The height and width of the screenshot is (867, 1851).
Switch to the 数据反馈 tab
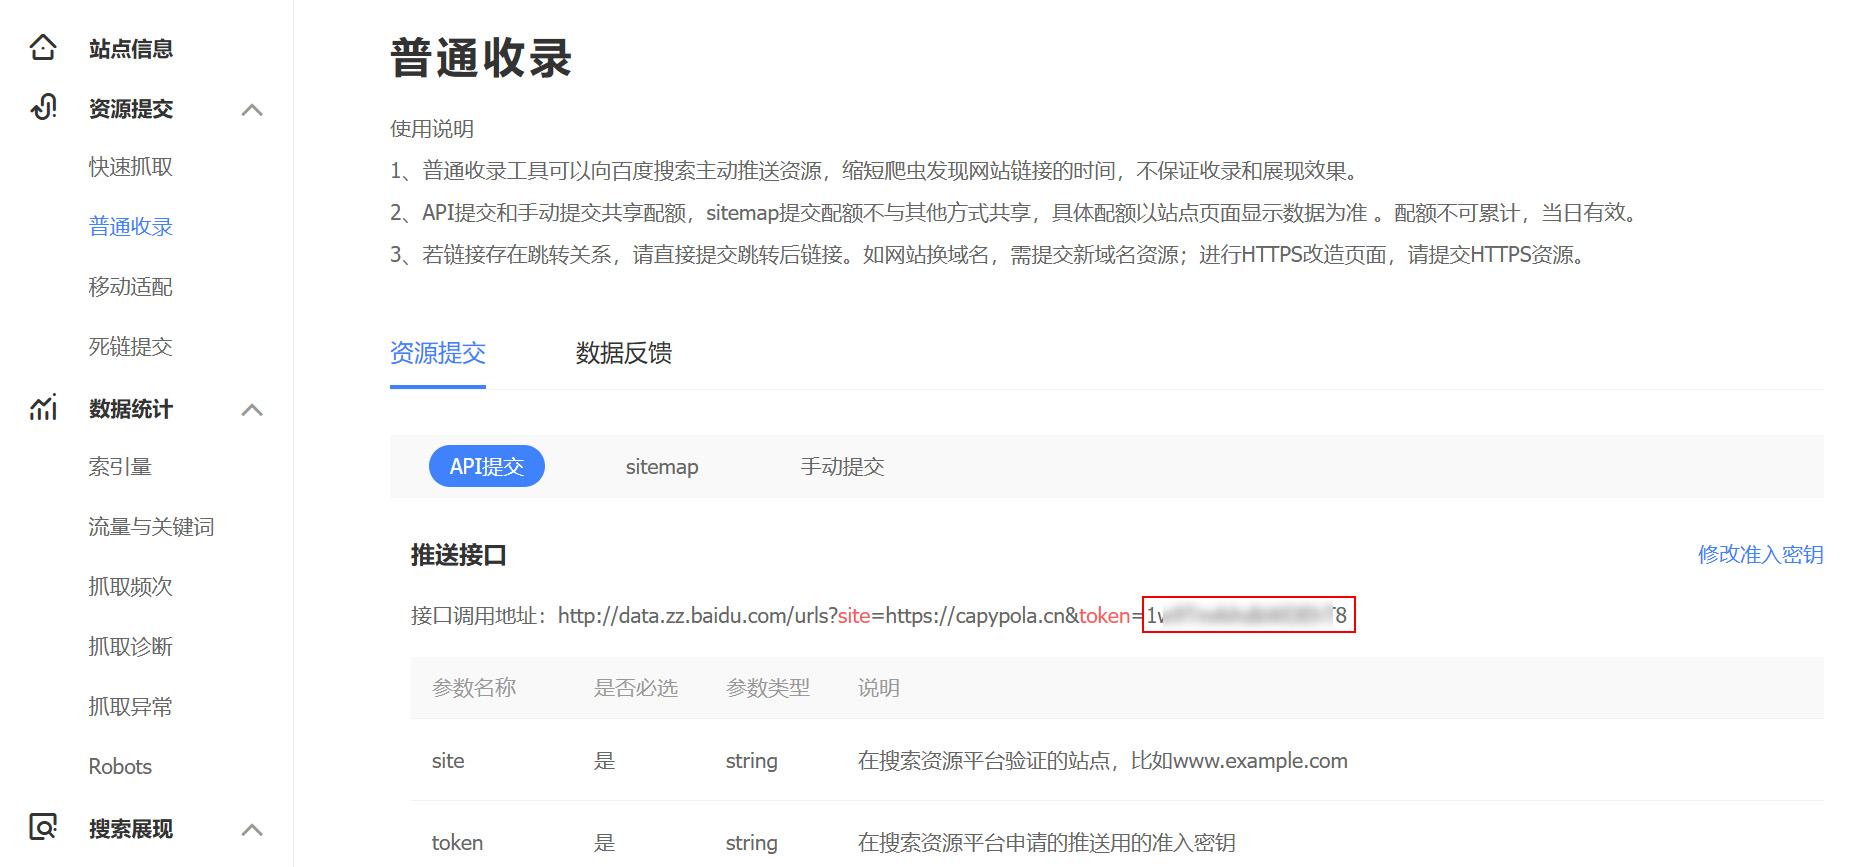click(623, 353)
